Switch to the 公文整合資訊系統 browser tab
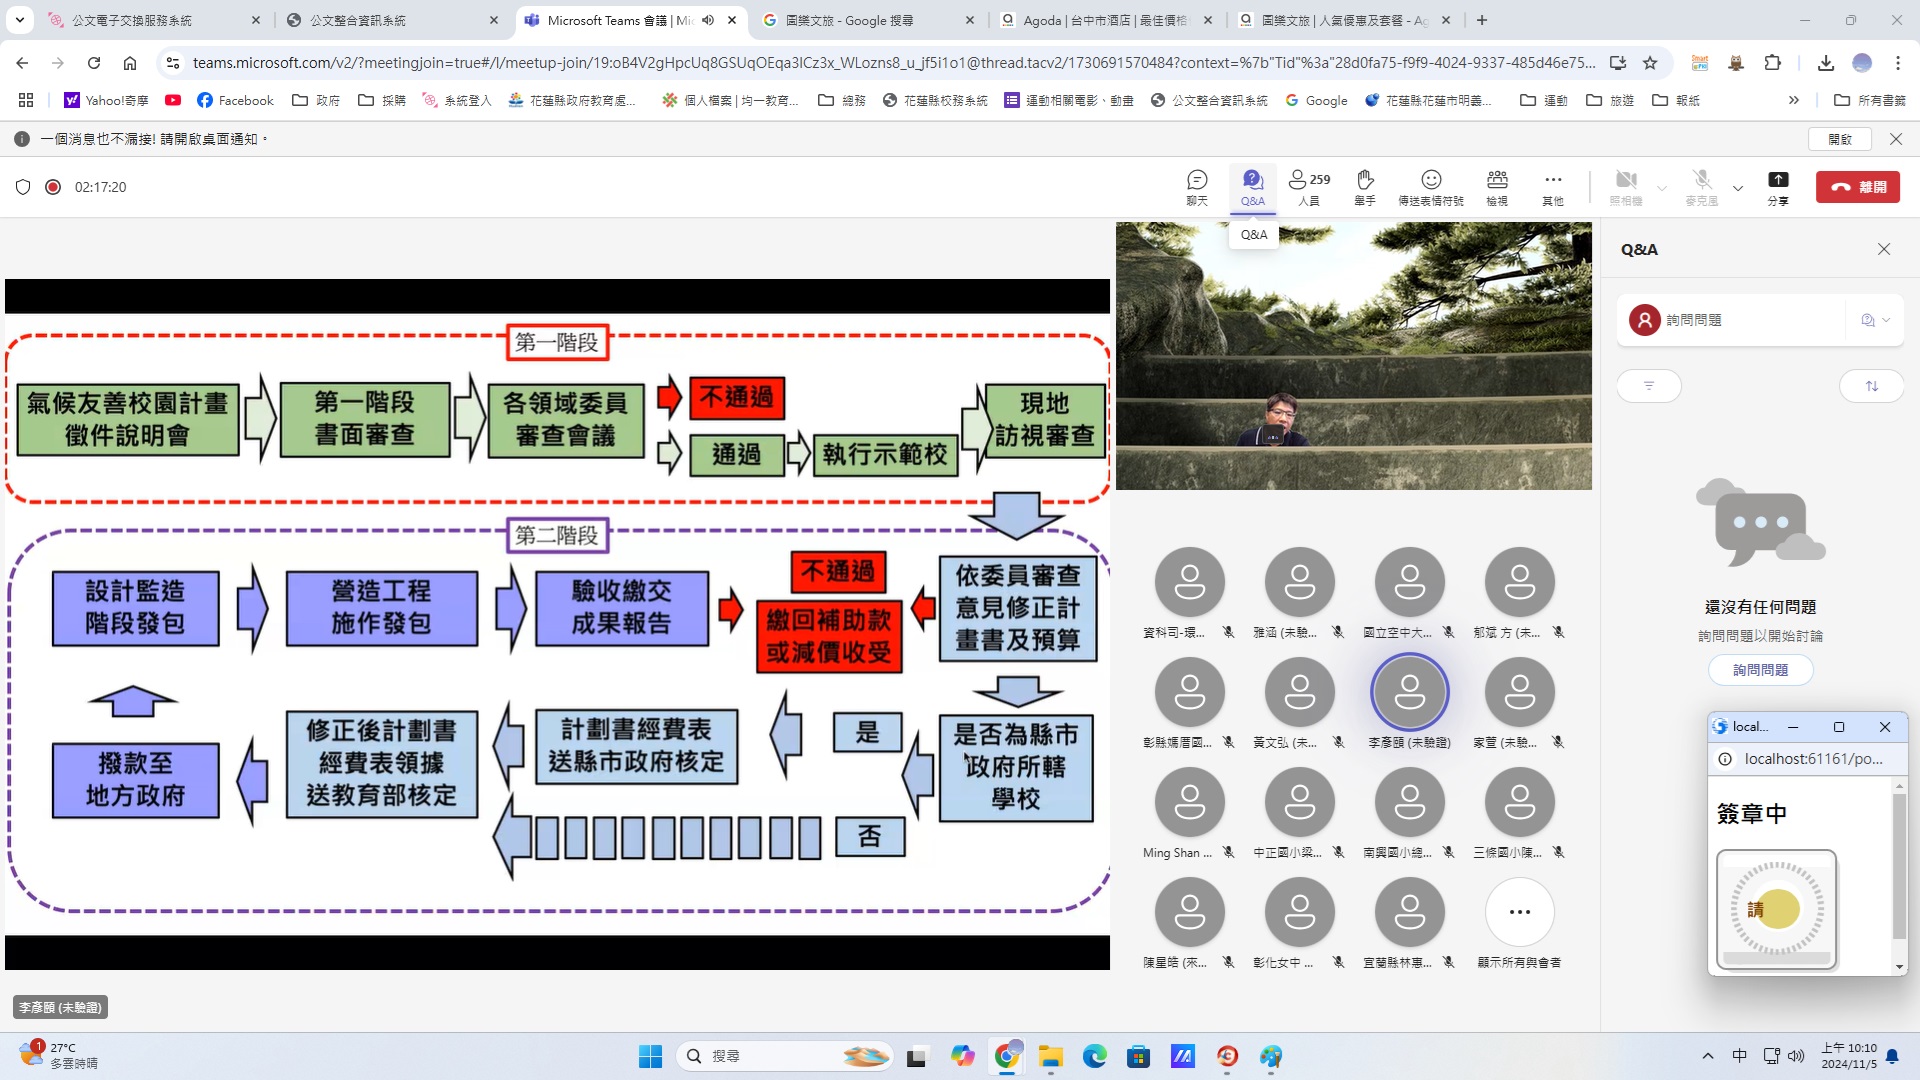The image size is (1920, 1080). [x=358, y=20]
